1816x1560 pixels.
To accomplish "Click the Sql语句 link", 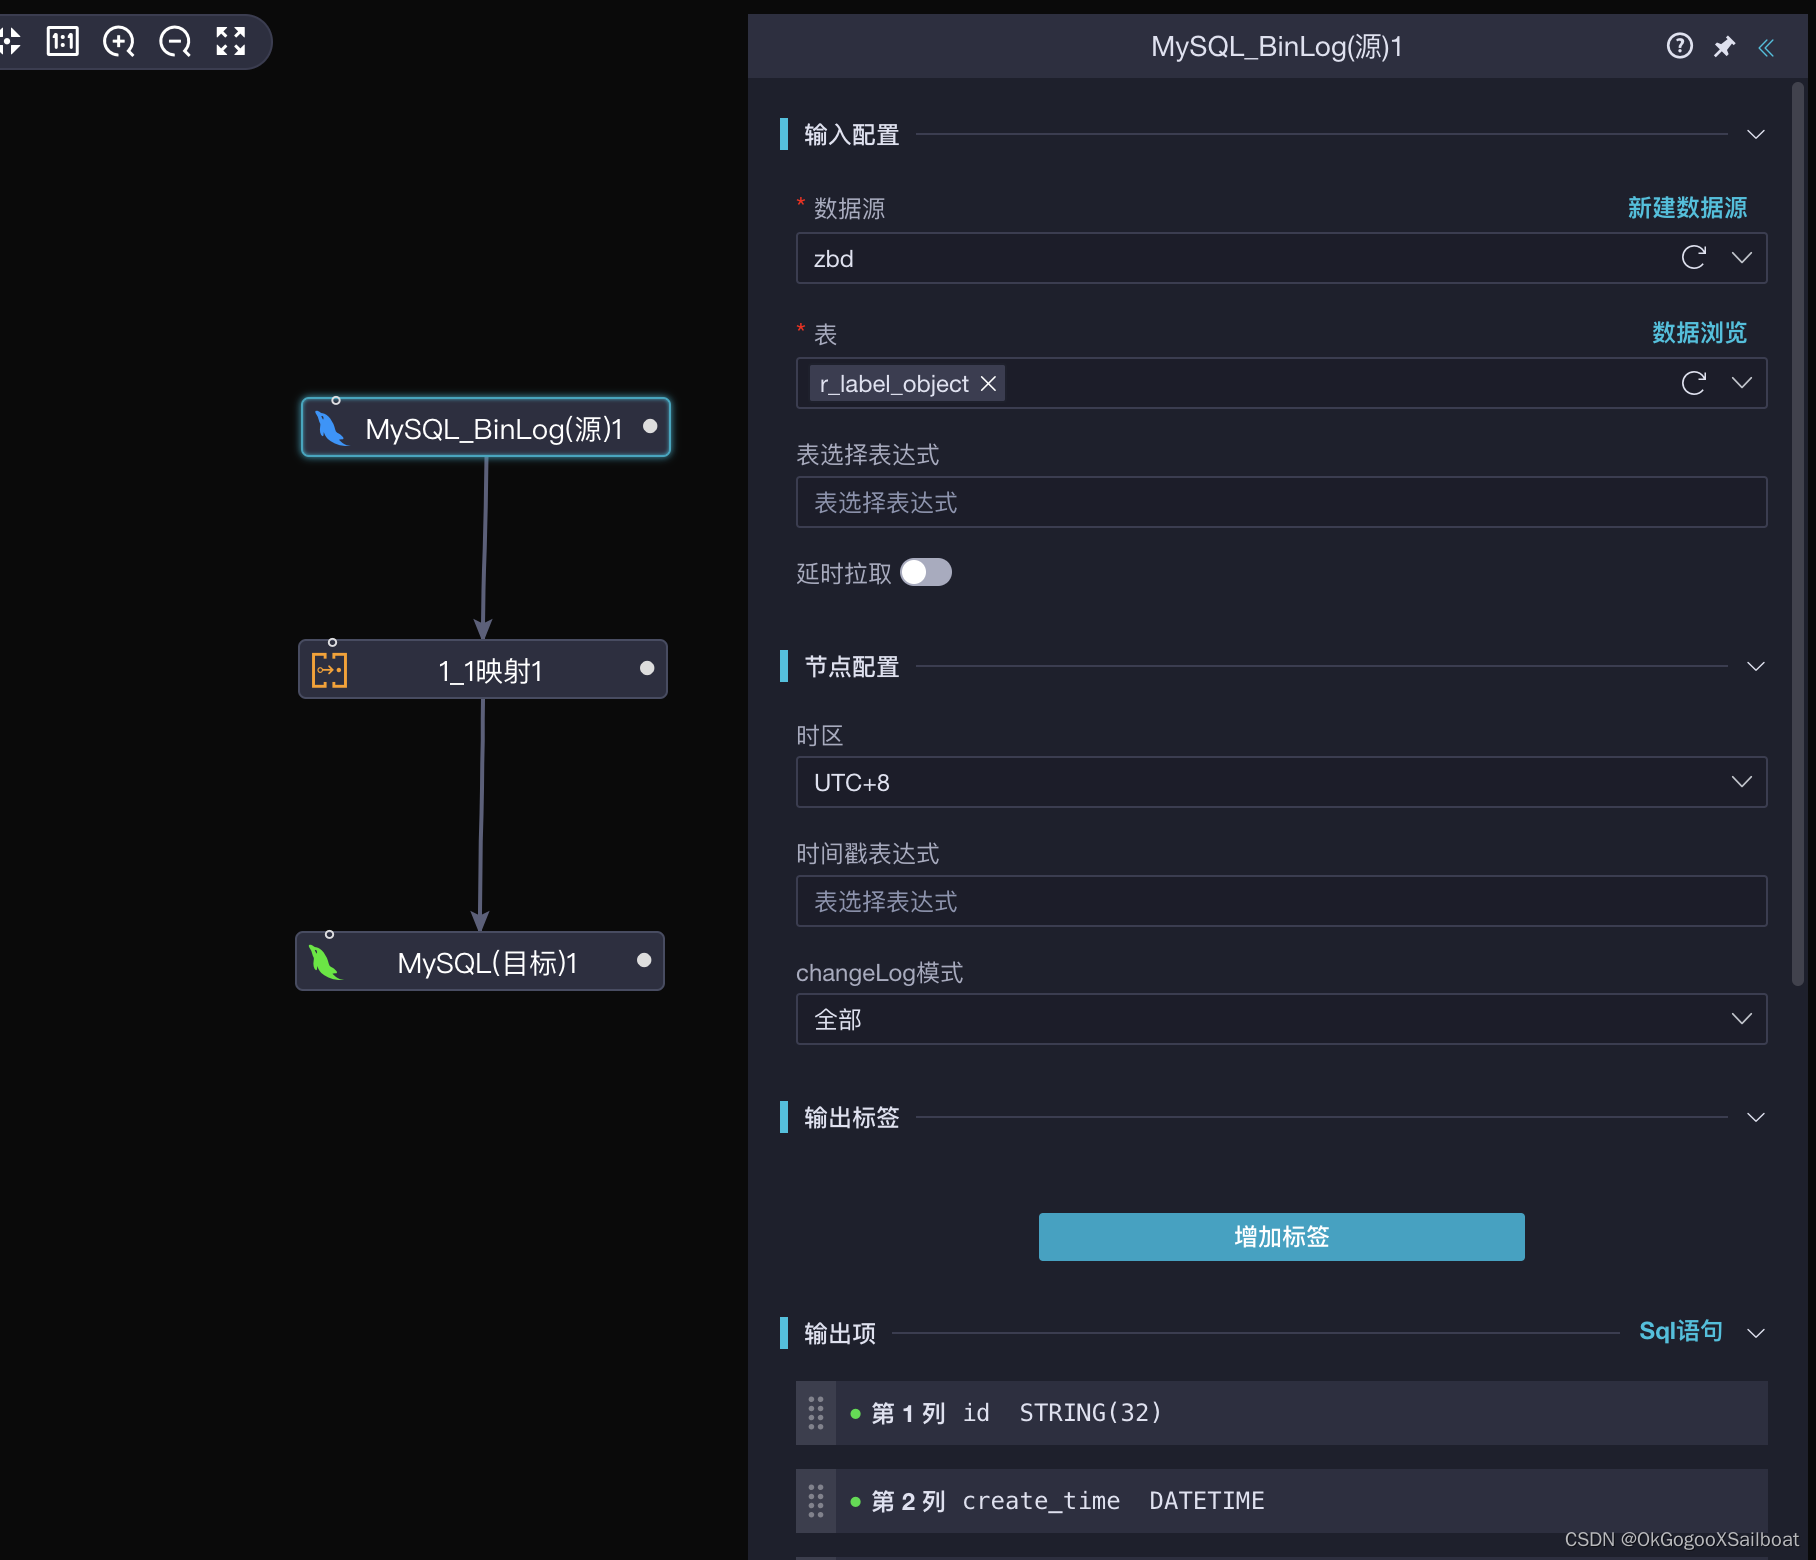I will pyautogui.click(x=1681, y=1331).
